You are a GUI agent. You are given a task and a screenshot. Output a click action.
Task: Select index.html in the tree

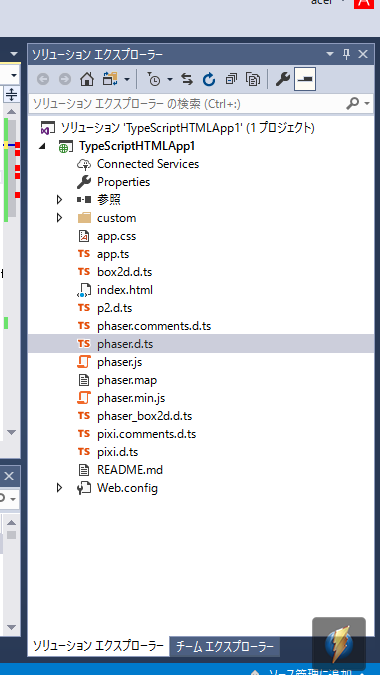[125, 290]
